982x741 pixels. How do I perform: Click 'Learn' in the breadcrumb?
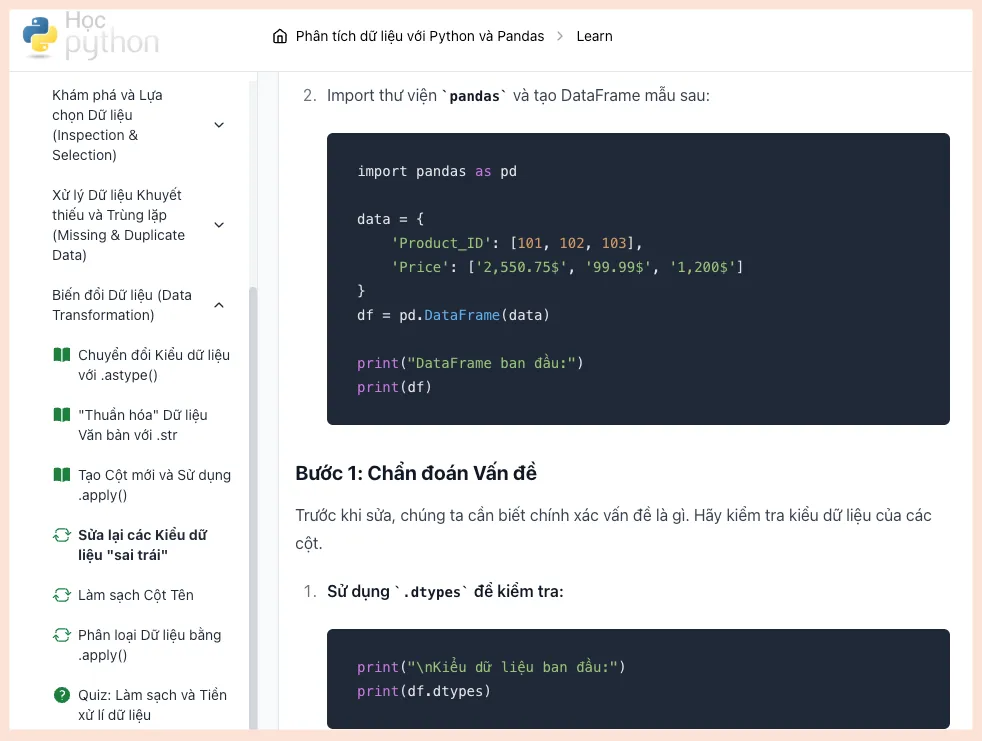click(x=594, y=35)
